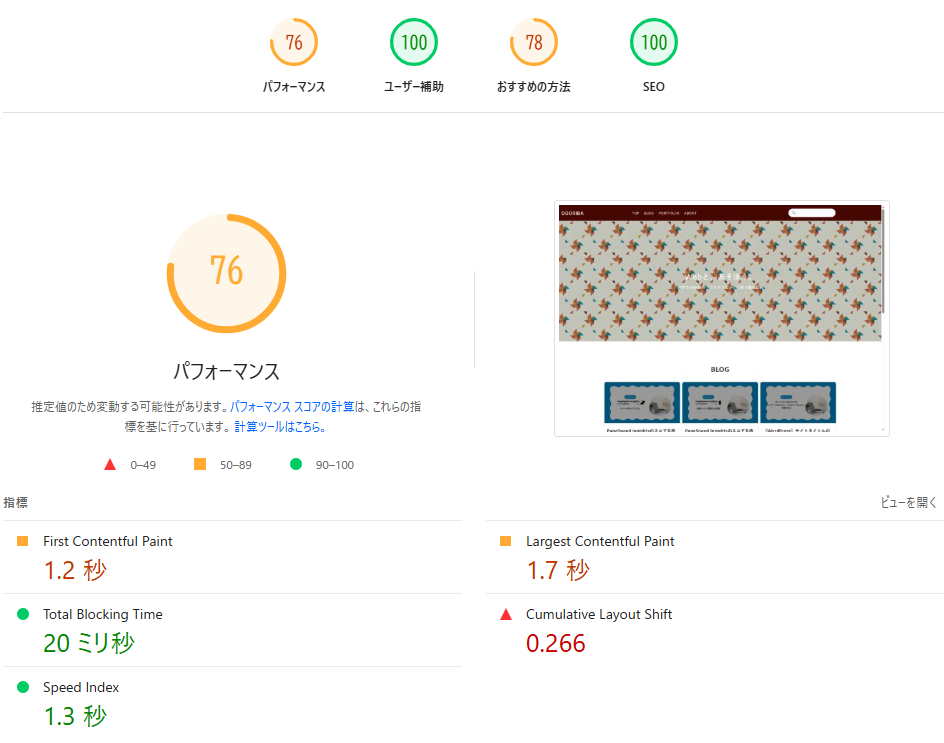
Task: Expand the Cumulative Layout Shift metric row
Action: [599, 614]
